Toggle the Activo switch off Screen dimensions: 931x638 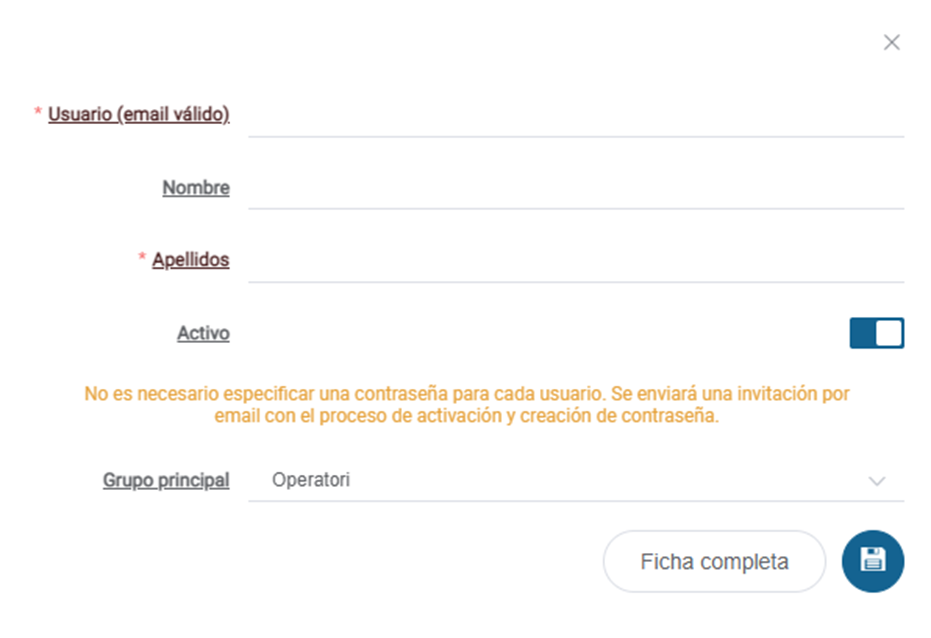877,333
